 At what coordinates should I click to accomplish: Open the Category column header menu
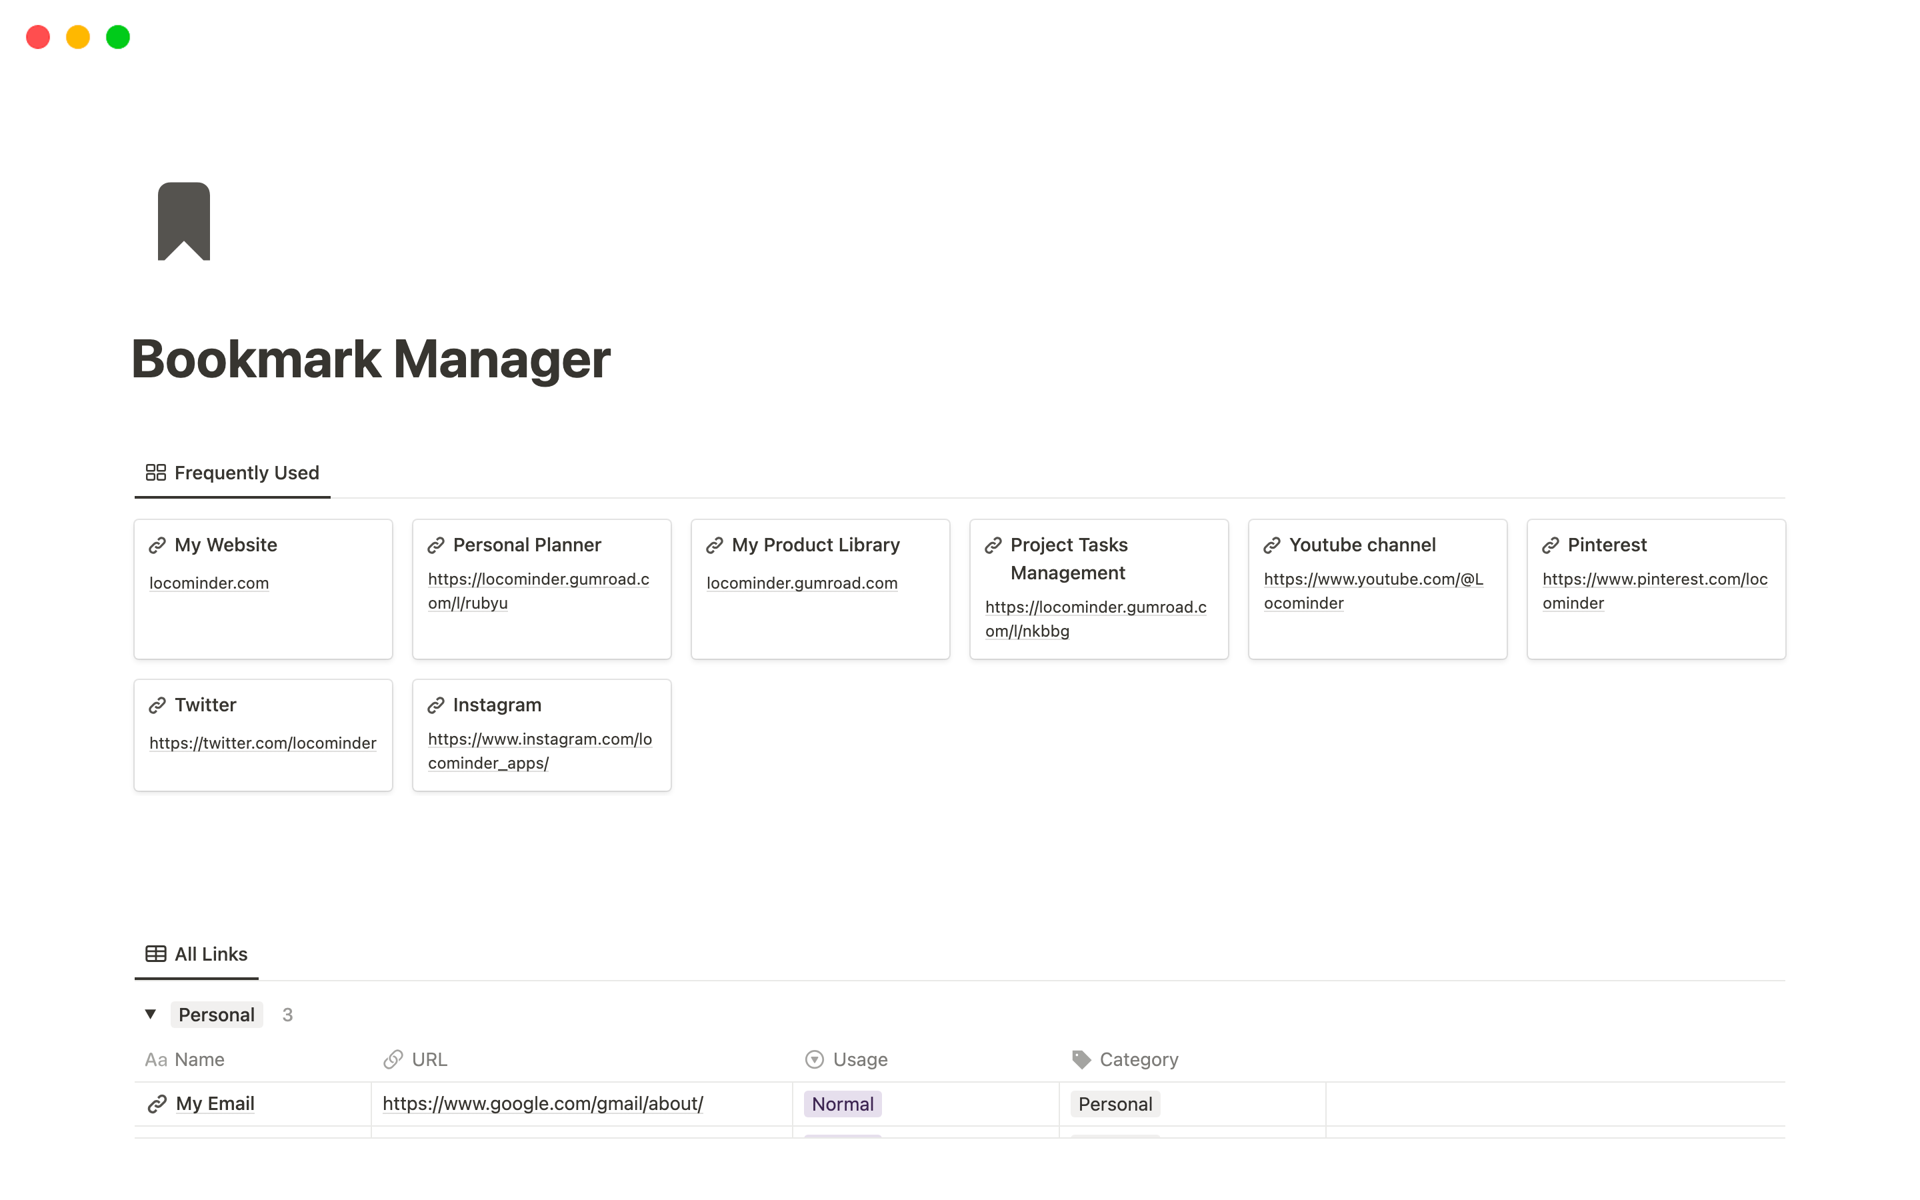click(1138, 1059)
